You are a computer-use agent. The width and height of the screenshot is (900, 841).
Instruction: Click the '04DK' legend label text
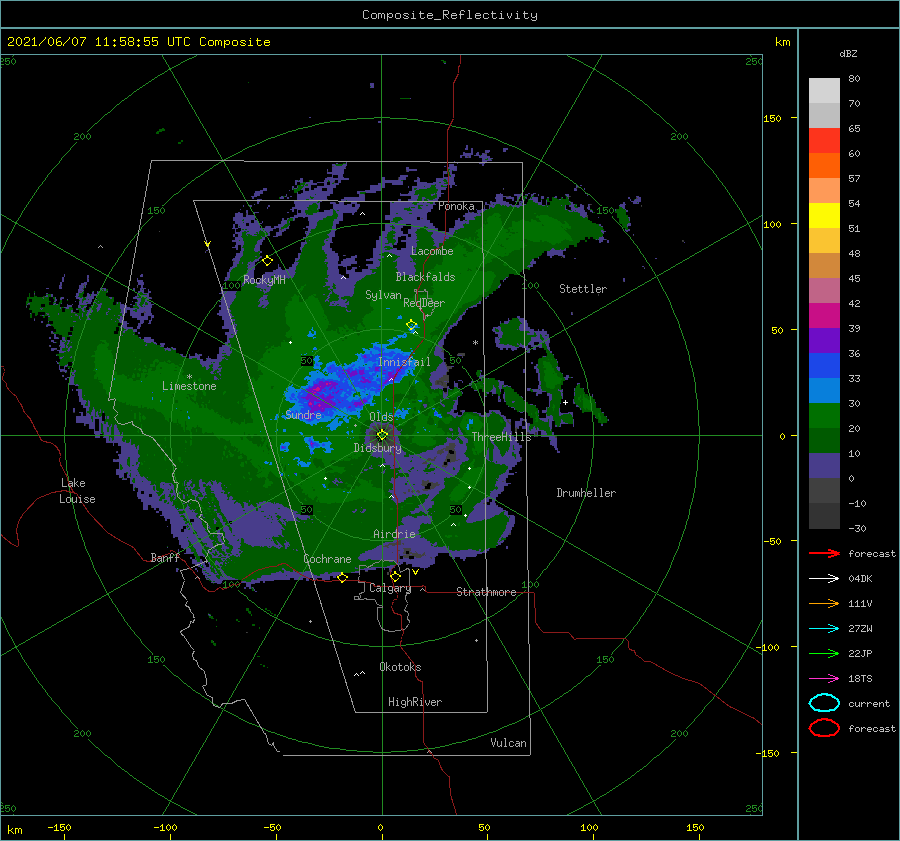coord(860,579)
